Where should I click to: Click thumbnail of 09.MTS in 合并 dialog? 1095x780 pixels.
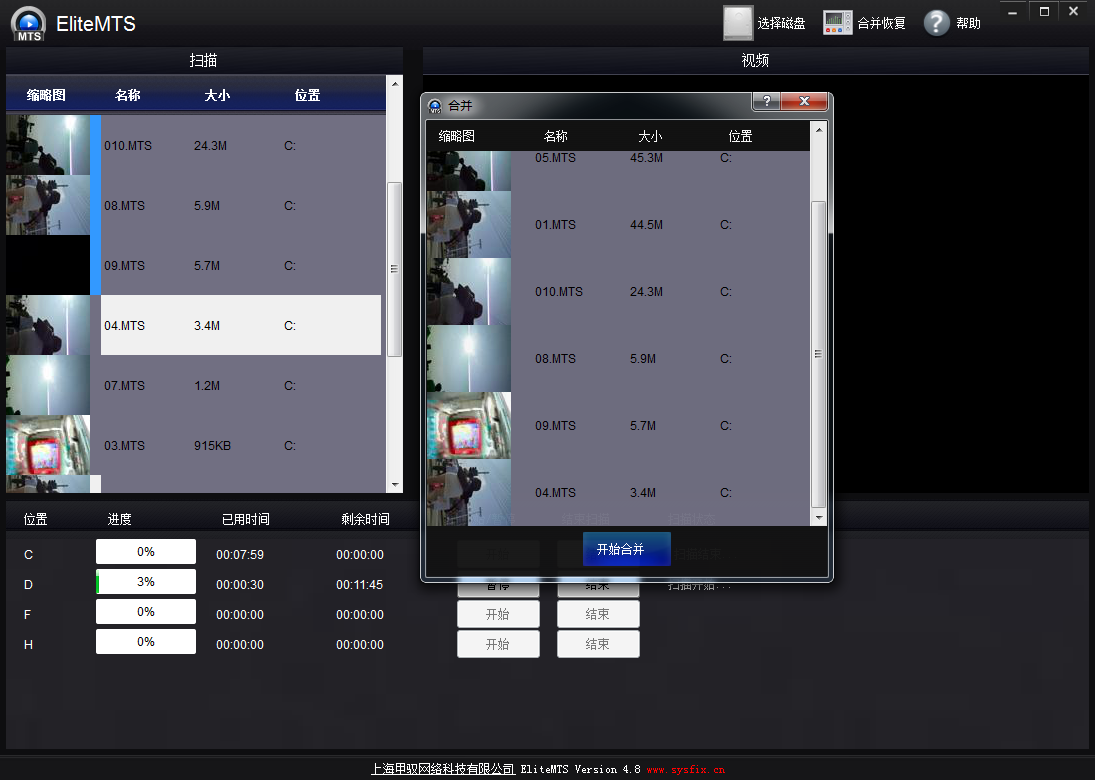(469, 426)
